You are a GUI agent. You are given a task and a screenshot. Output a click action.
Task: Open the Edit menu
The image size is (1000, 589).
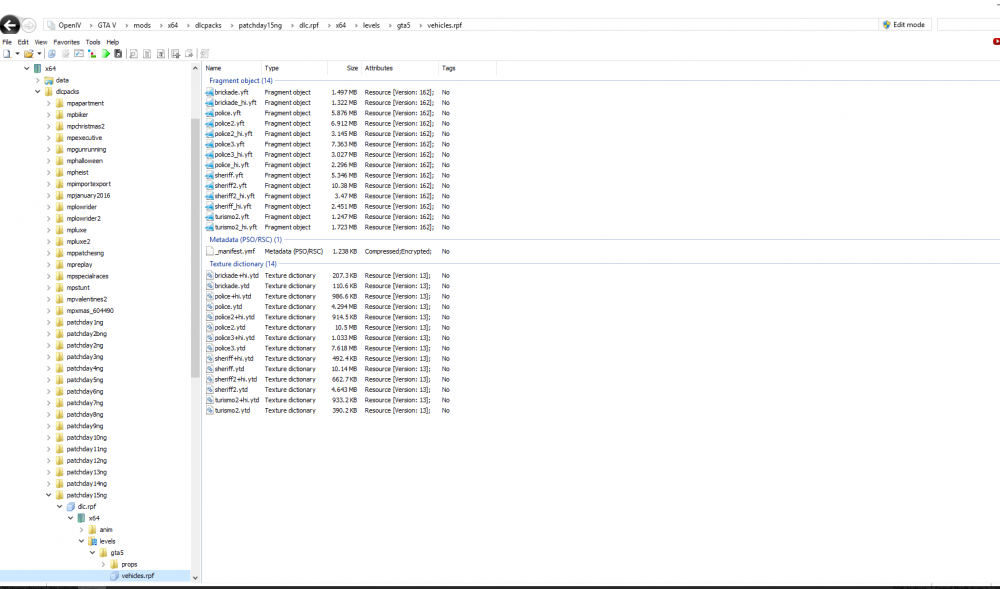pyautogui.click(x=23, y=42)
